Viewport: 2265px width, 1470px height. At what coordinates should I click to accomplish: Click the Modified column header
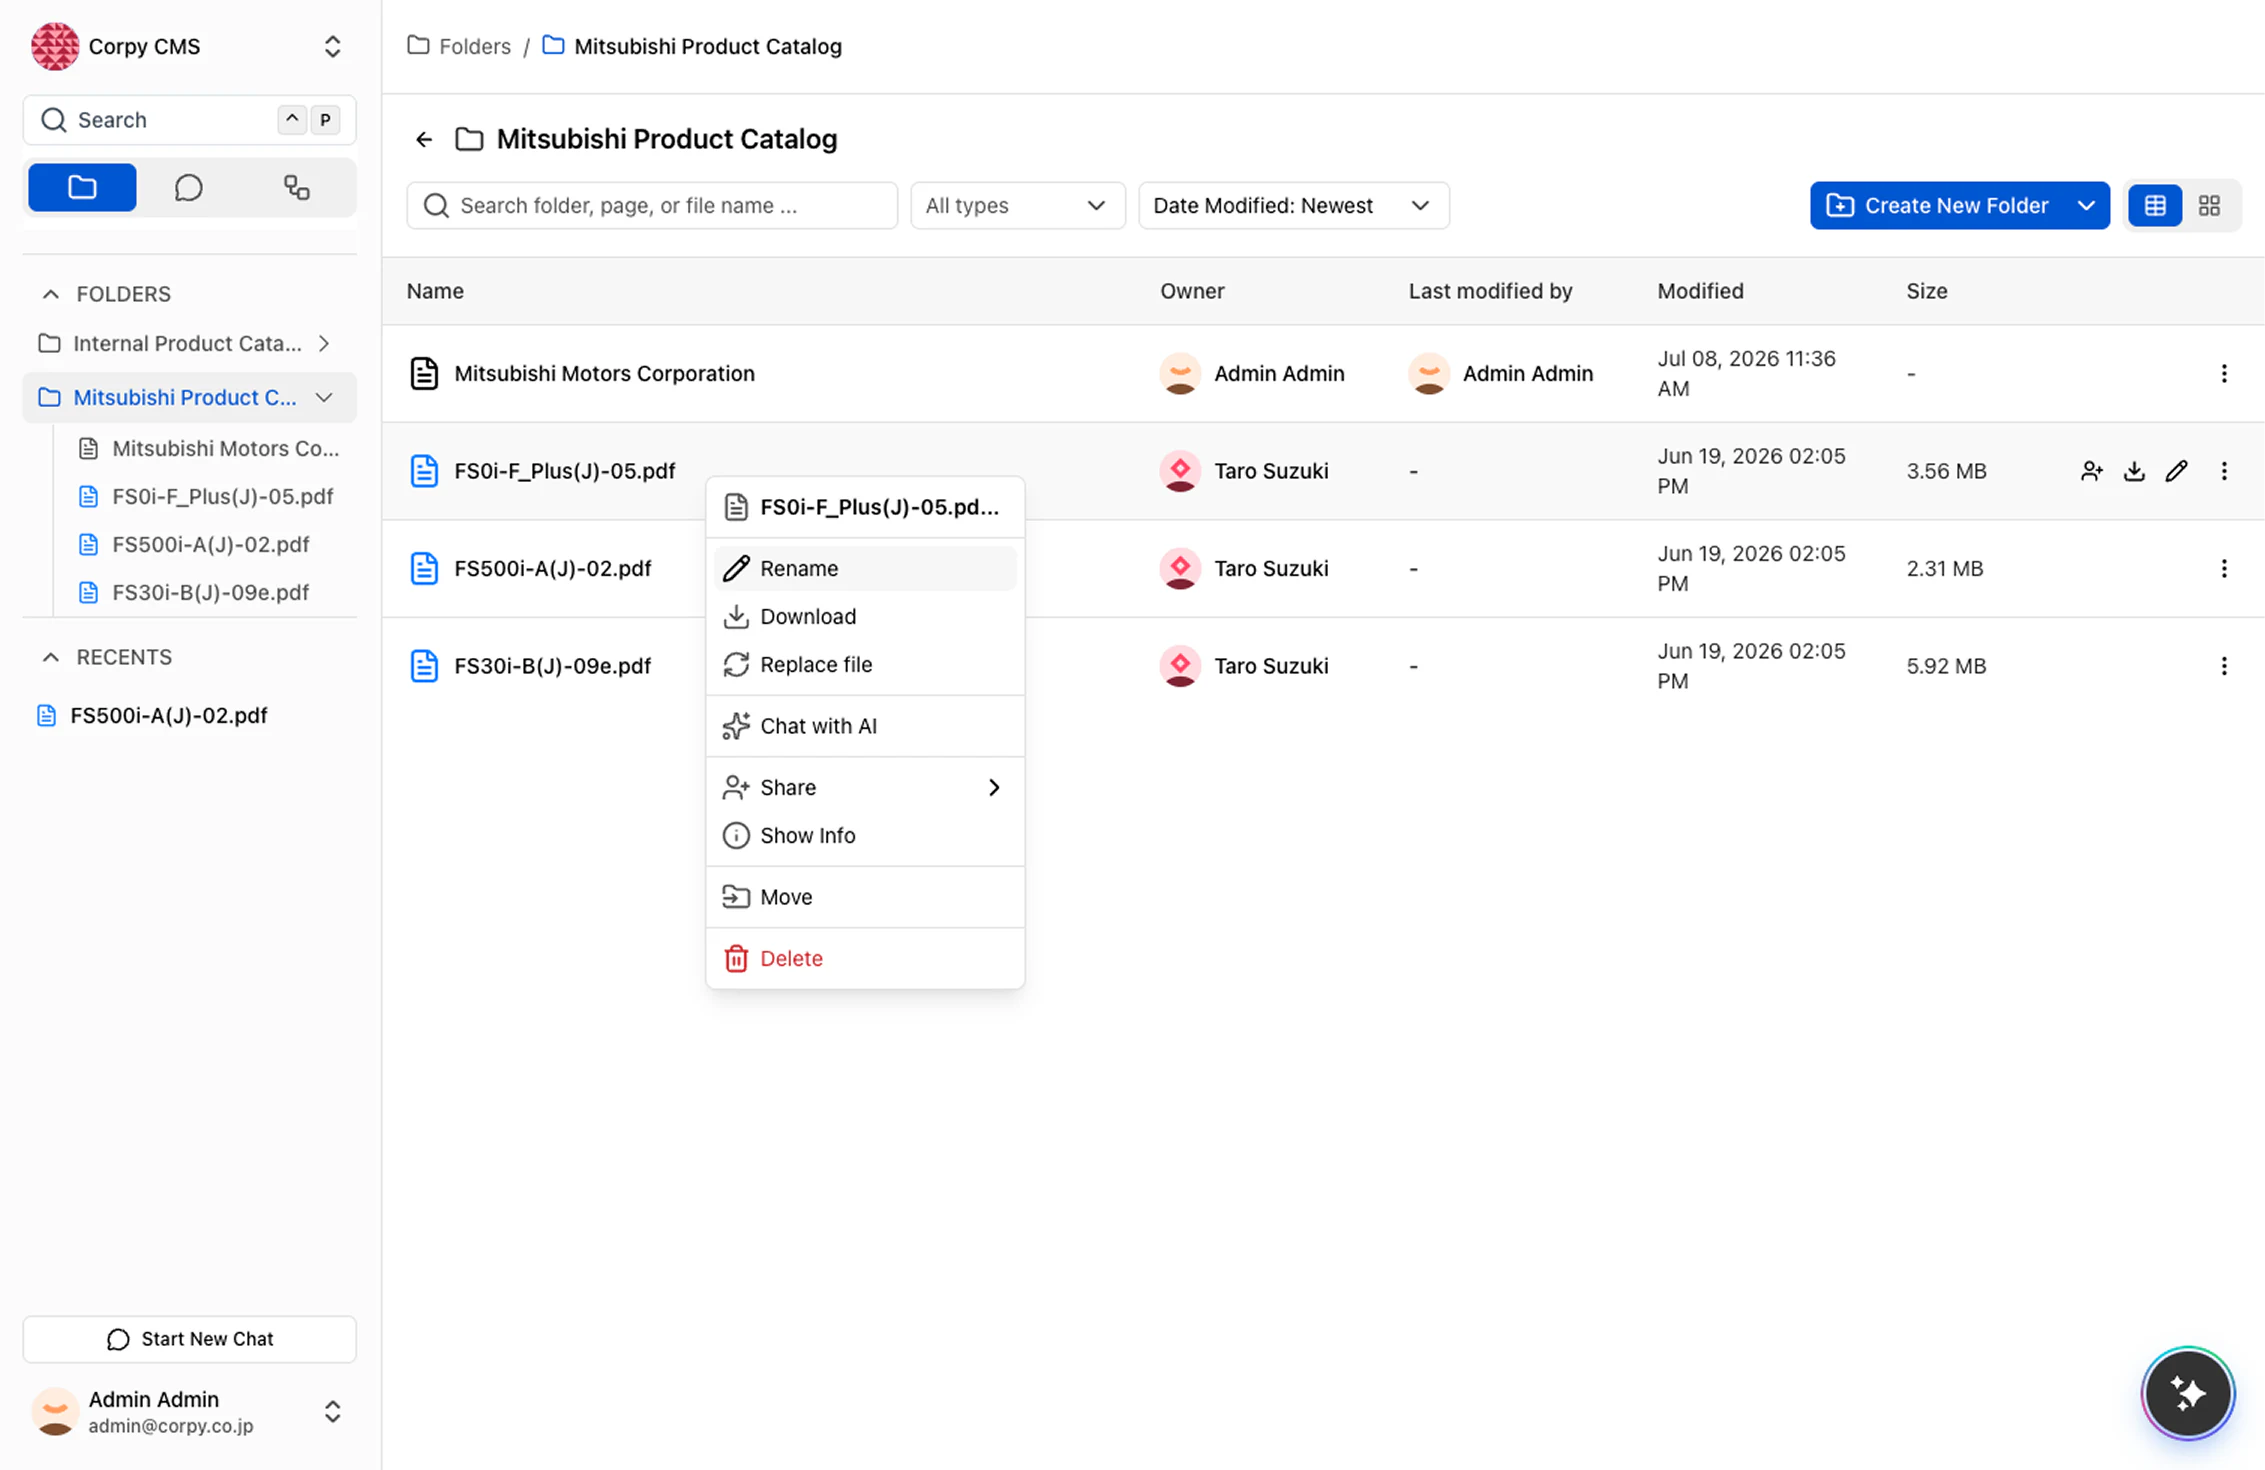[1700, 291]
